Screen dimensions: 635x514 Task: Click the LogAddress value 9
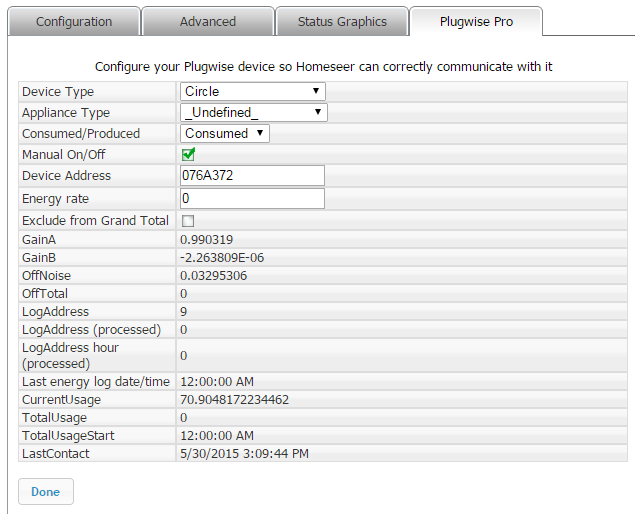click(x=183, y=312)
